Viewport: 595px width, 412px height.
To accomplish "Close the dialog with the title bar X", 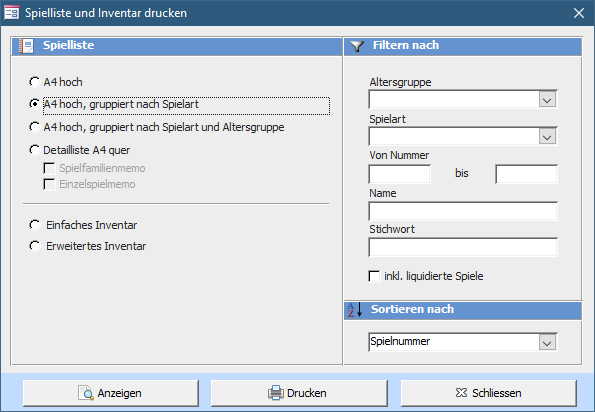I will (x=579, y=13).
